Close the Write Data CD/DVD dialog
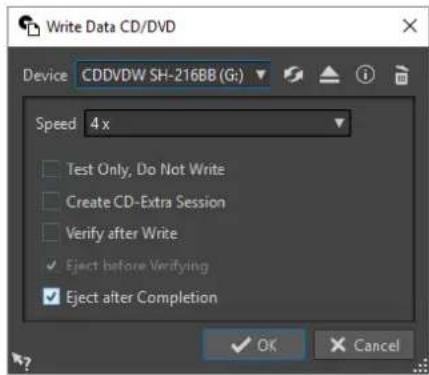This screenshot has width=429, height=375. point(410,26)
